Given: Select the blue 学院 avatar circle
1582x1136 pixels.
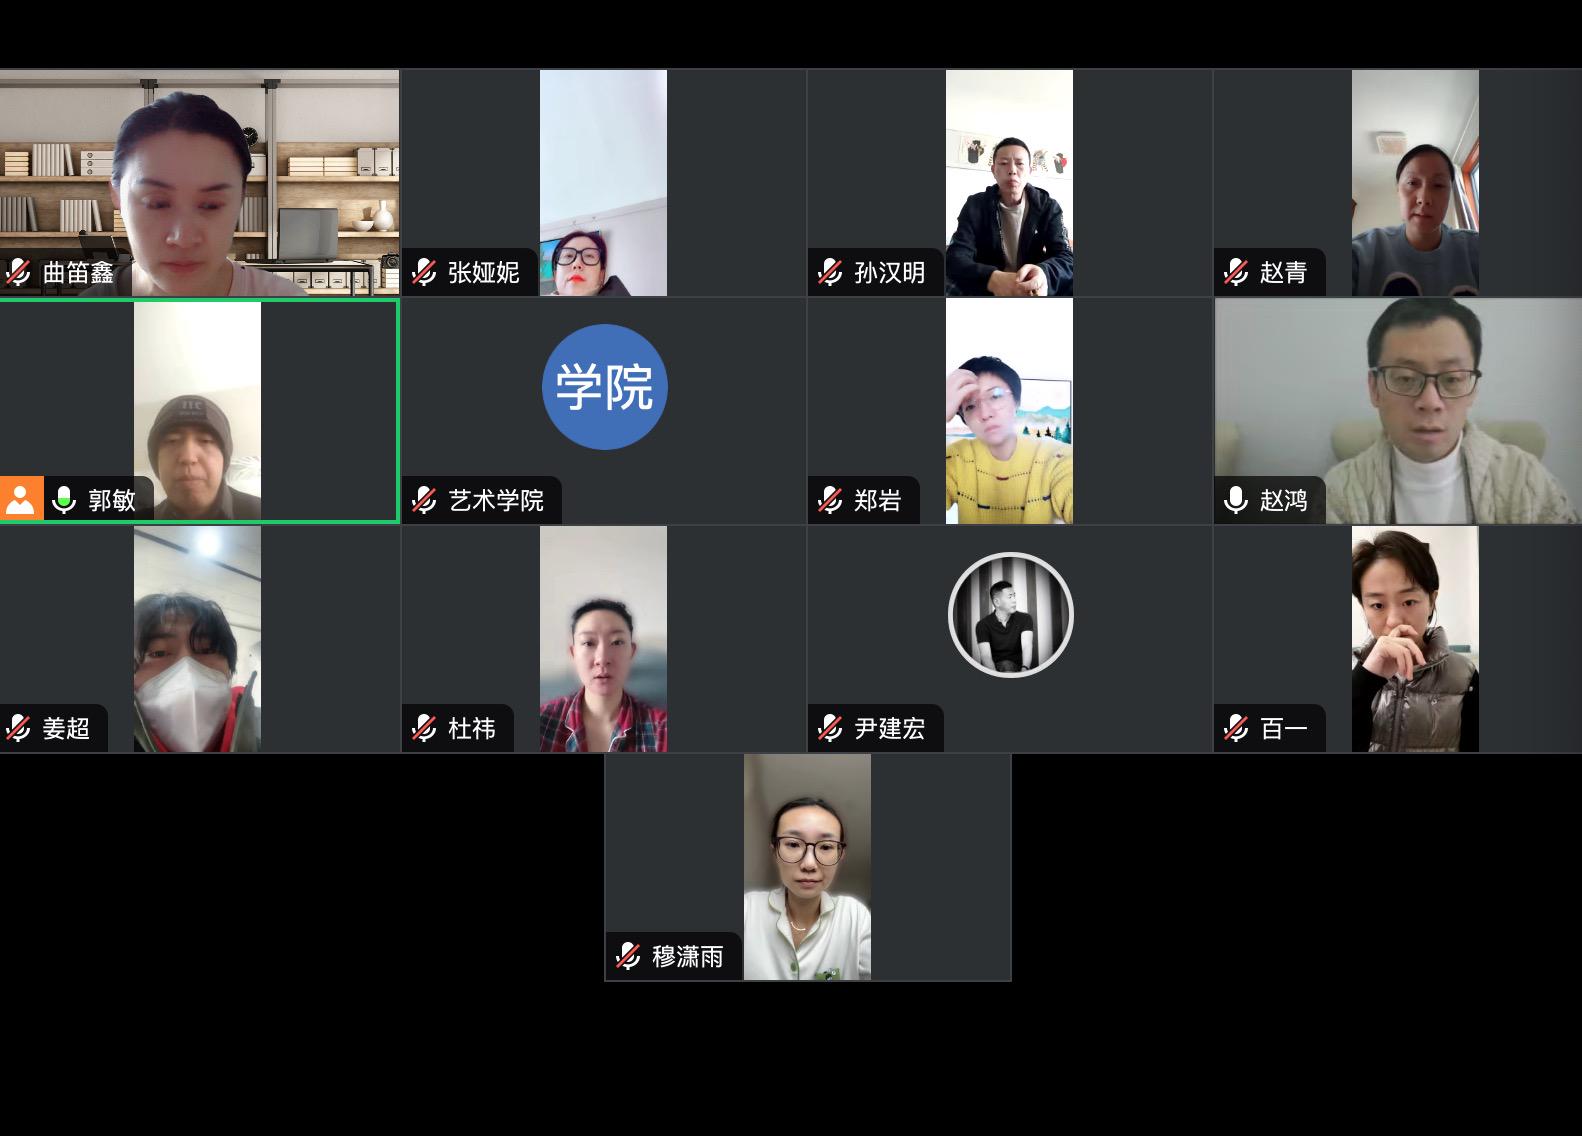Looking at the screenshot, I should [604, 387].
